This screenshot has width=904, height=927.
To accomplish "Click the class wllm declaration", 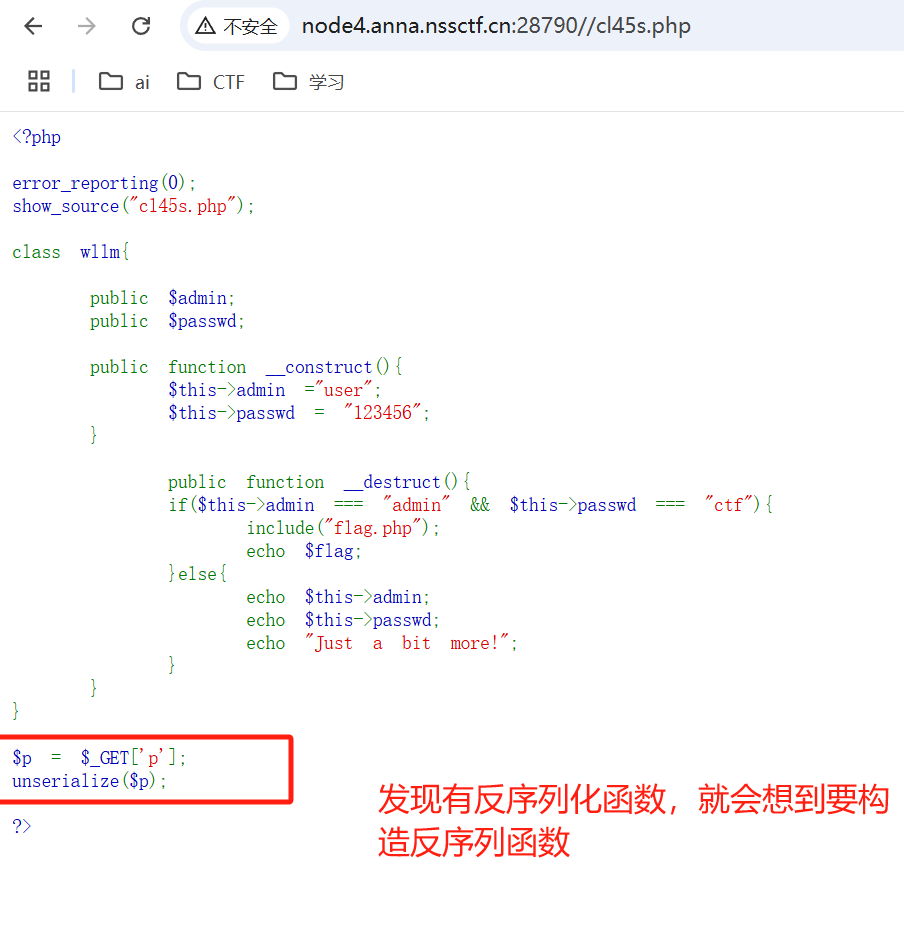I will (x=70, y=252).
